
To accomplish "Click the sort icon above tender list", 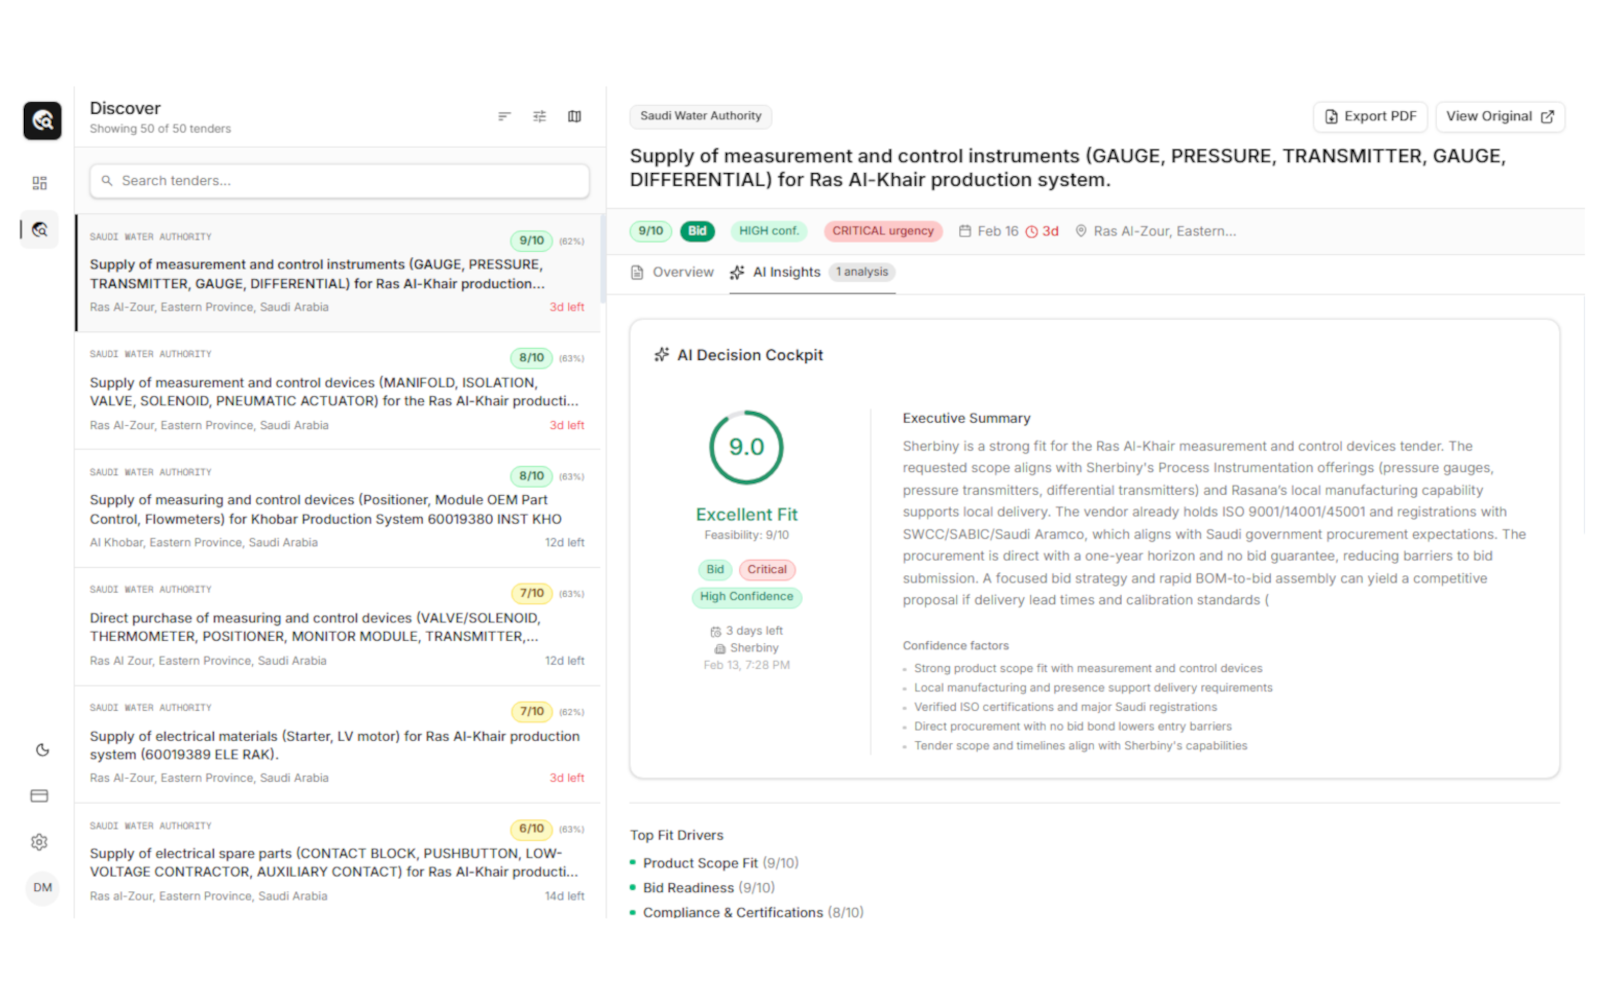I will (x=504, y=116).
